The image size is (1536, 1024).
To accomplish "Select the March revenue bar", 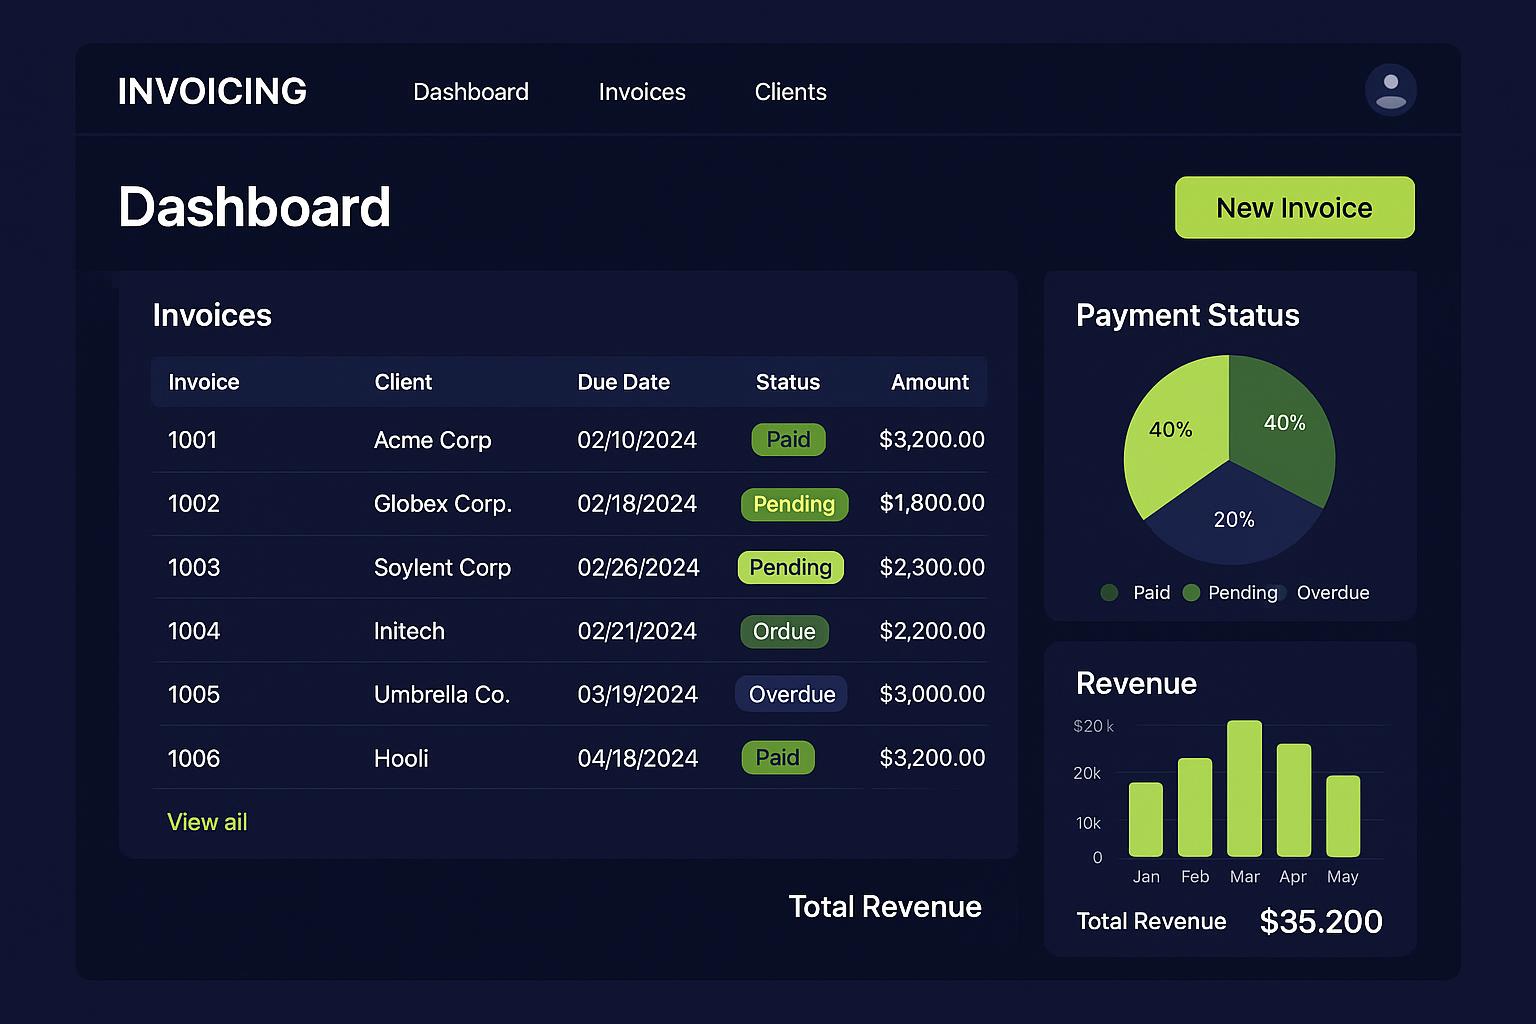I will coord(1244,788).
